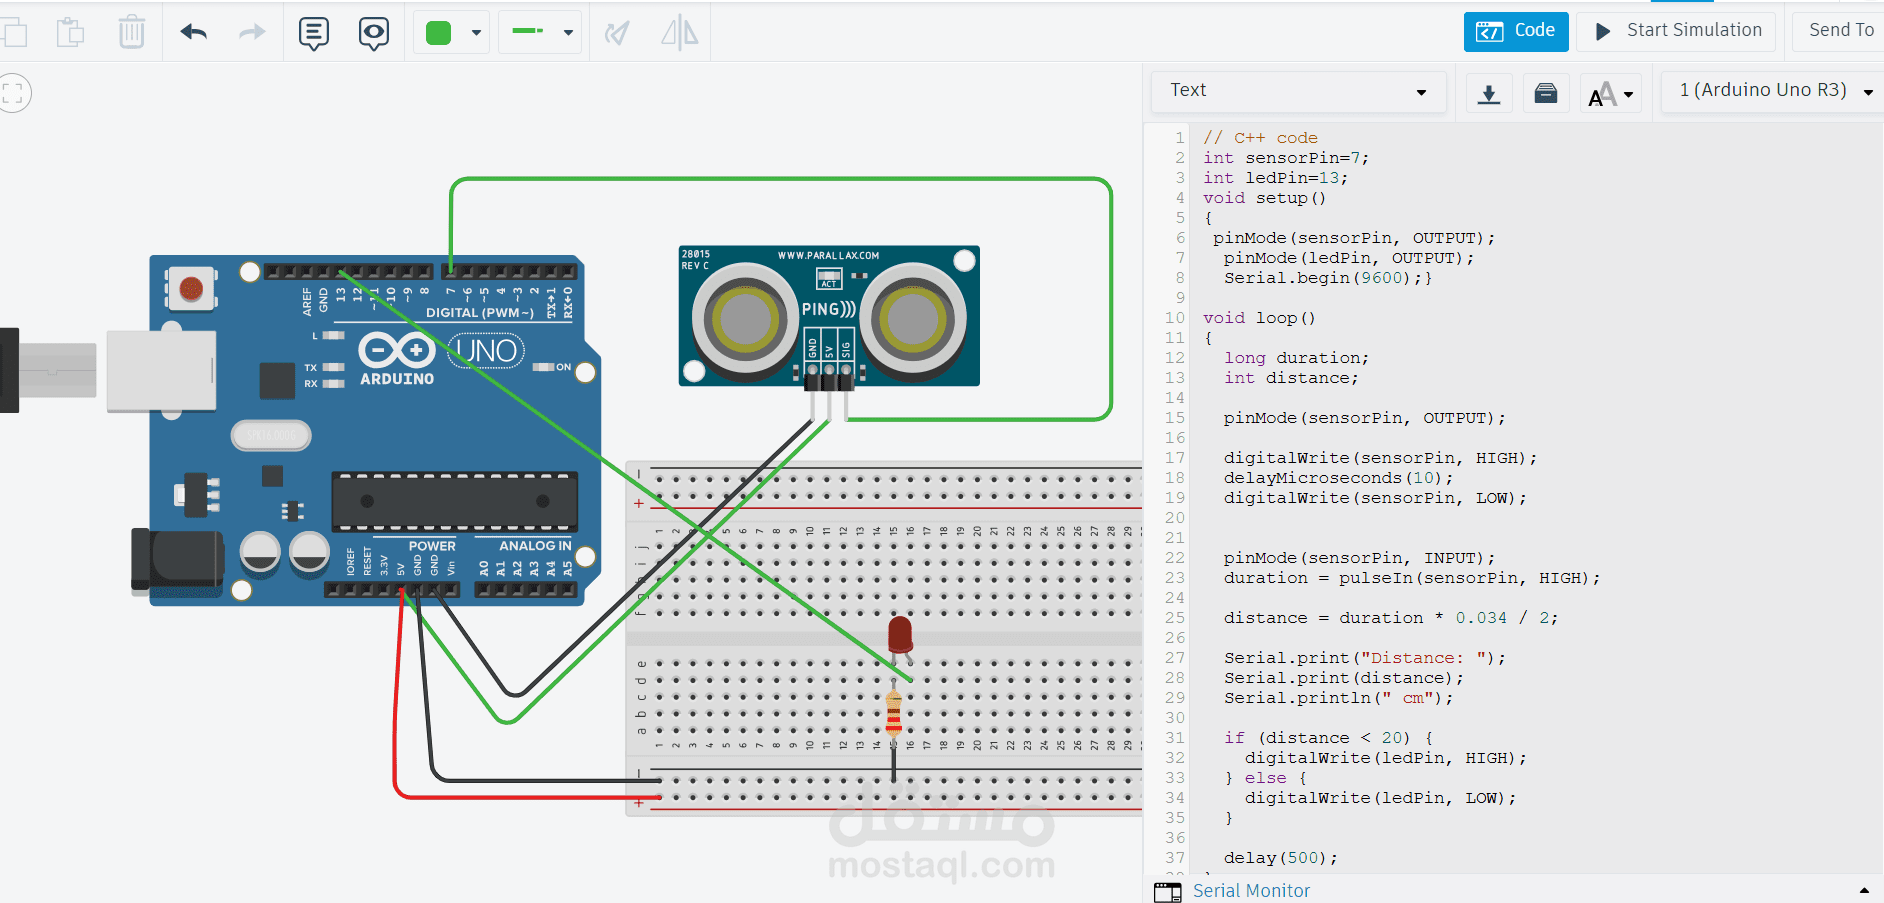Click the "long duration;" code line
This screenshot has height=903, width=1884.
point(1296,358)
